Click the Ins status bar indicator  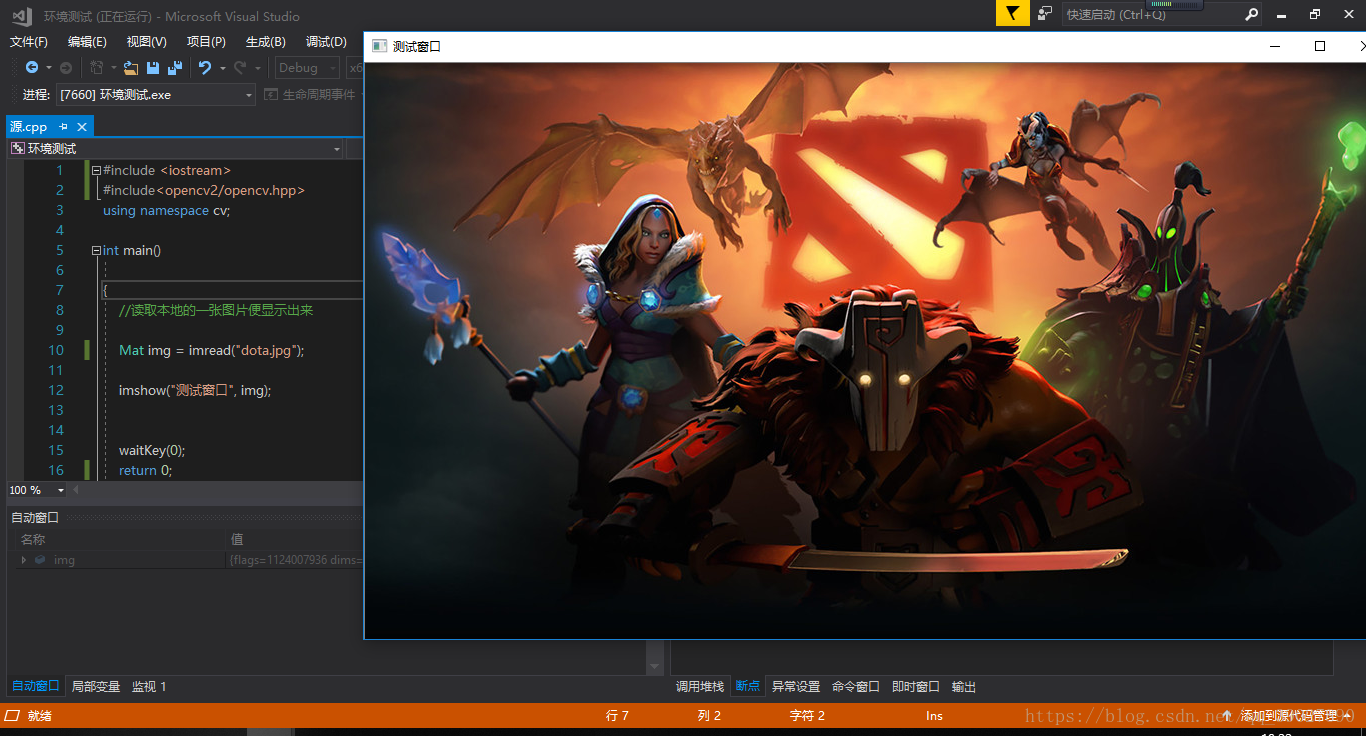tap(934, 715)
